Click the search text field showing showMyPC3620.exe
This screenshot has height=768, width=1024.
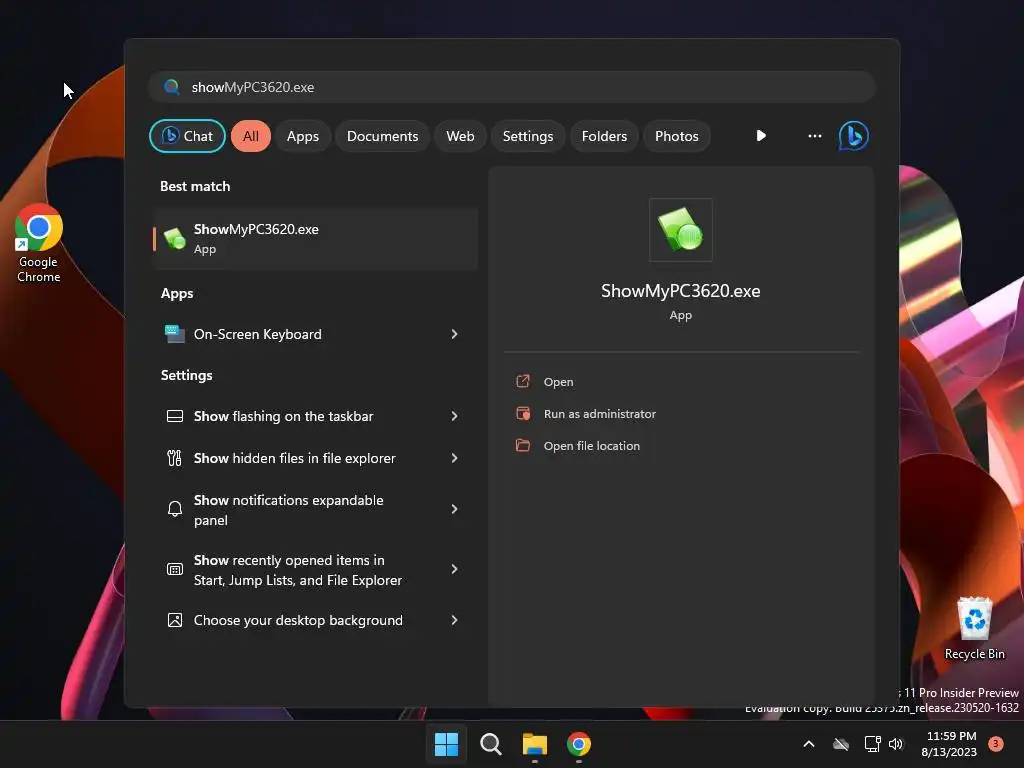(512, 87)
